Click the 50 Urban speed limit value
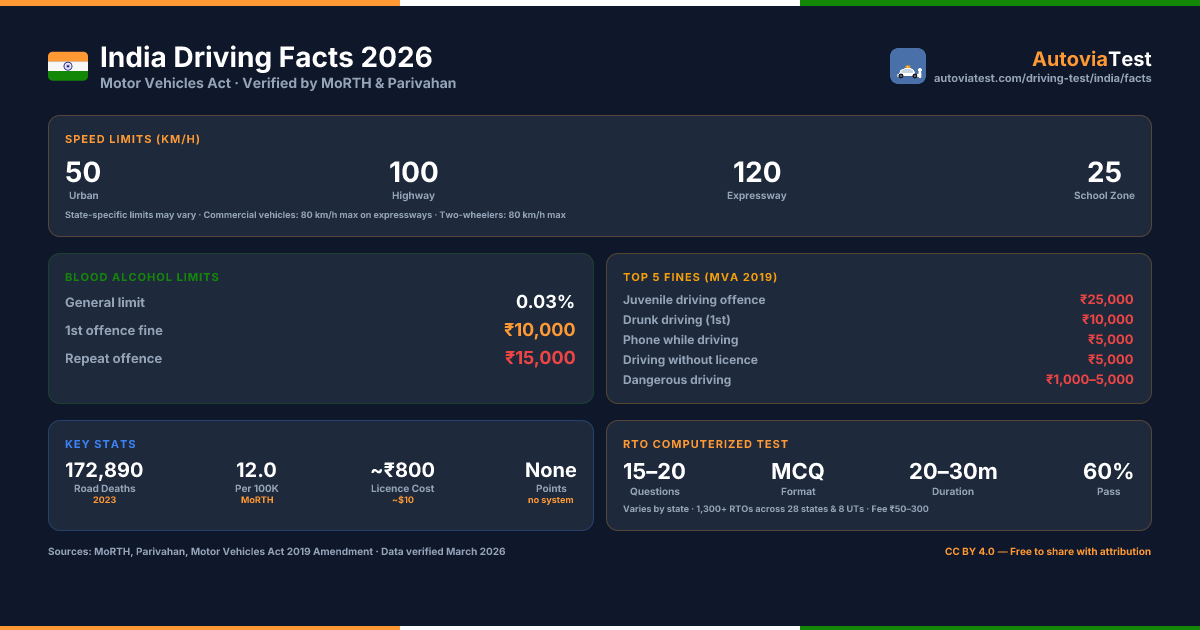Viewport: 1200px width, 630px height. (83, 172)
